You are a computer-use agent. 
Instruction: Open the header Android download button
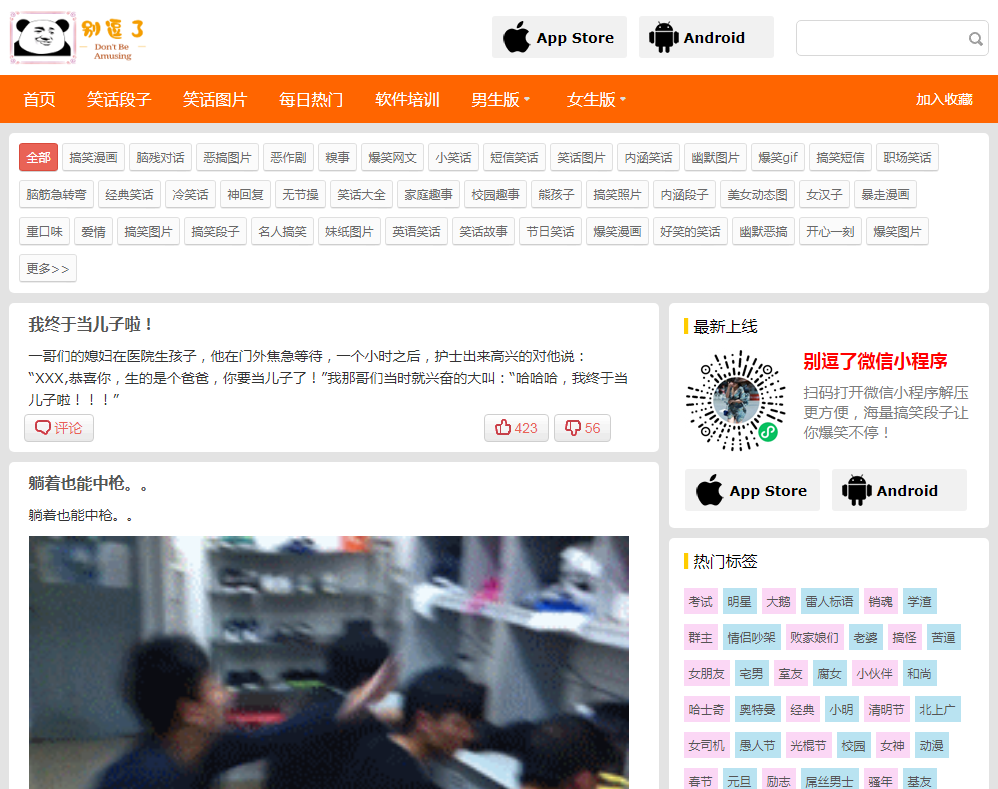[x=706, y=38]
